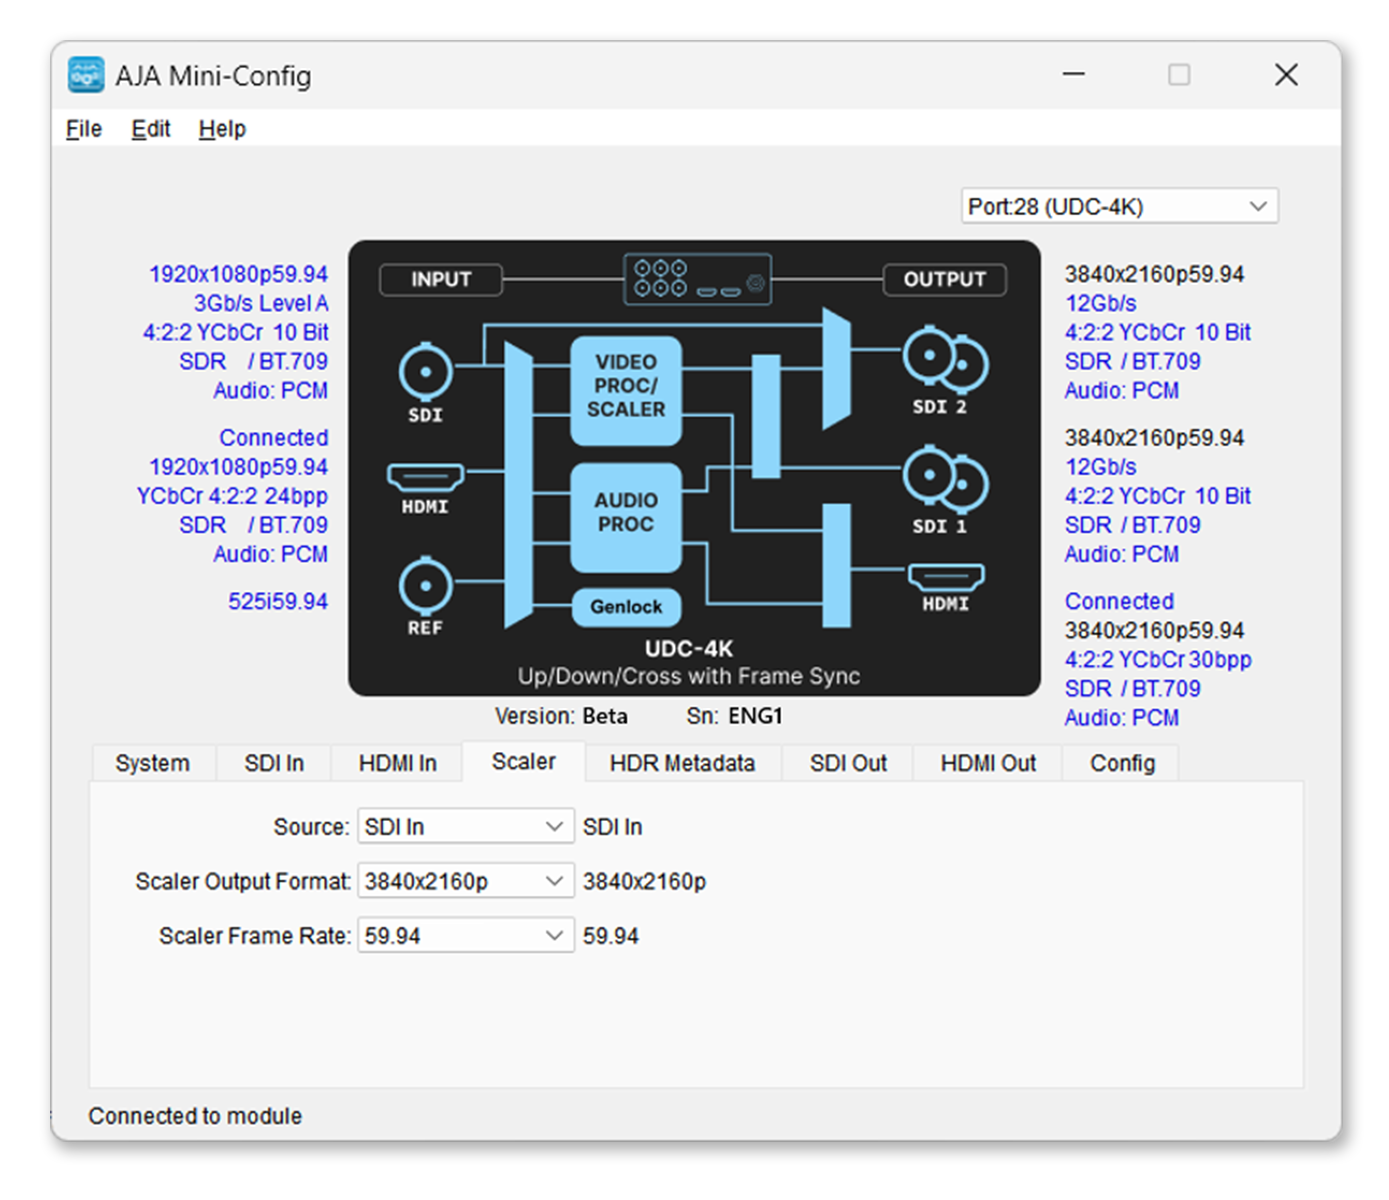Image resolution: width=1389 pixels, height=1200 pixels.
Task: Click the HDMI output connector icon
Action: (x=945, y=577)
